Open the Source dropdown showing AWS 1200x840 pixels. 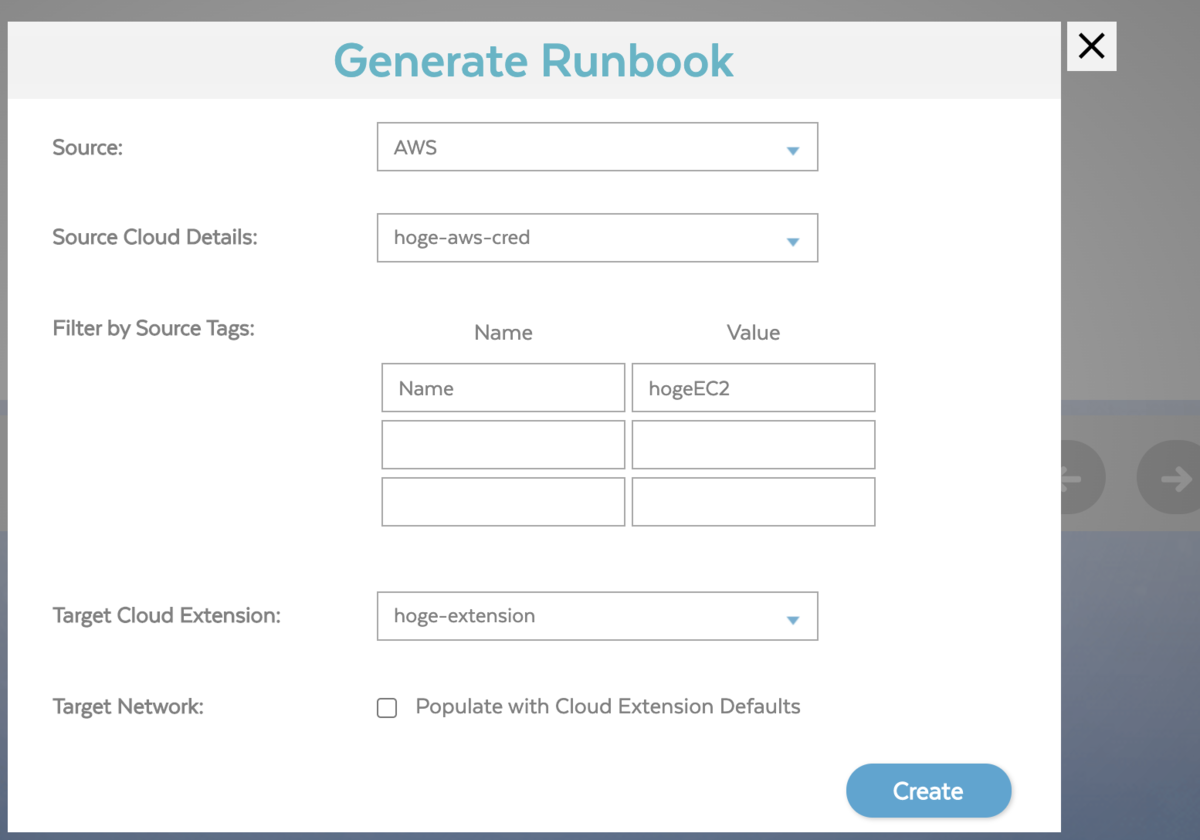(597, 147)
